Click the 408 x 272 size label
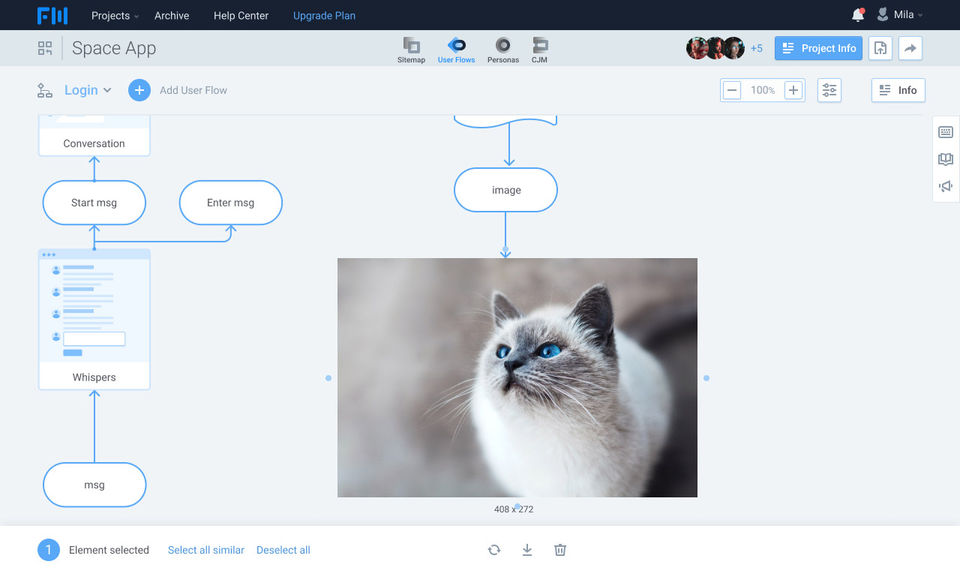 pyautogui.click(x=514, y=509)
